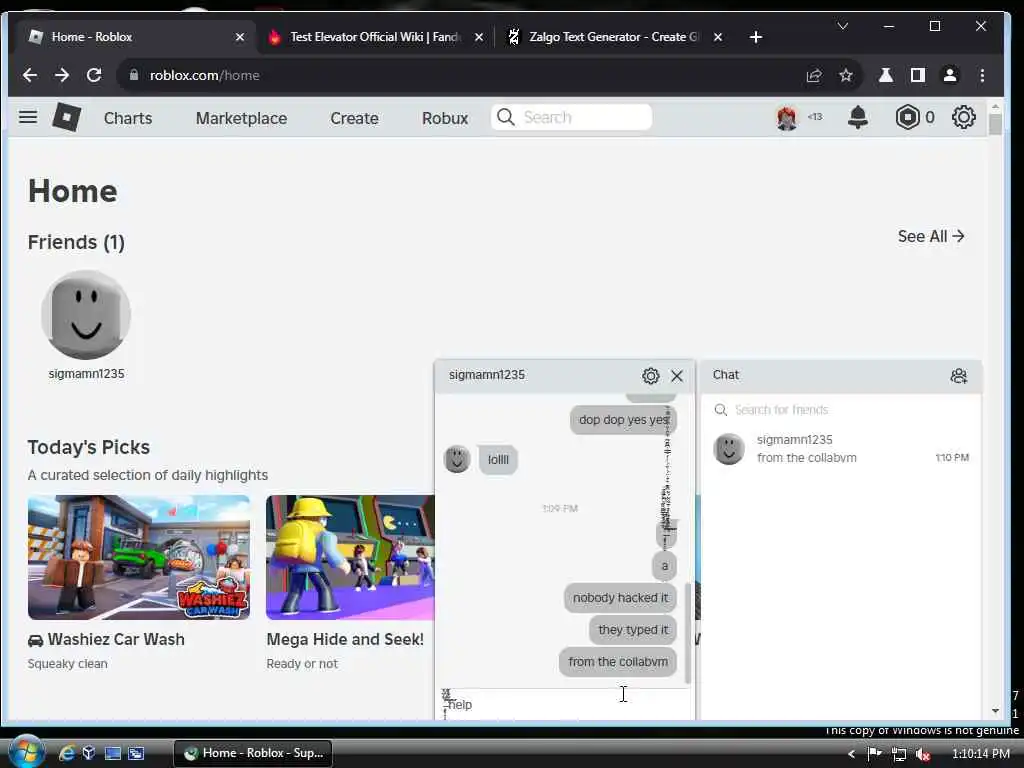Focus the Roblox search field

click(x=571, y=118)
